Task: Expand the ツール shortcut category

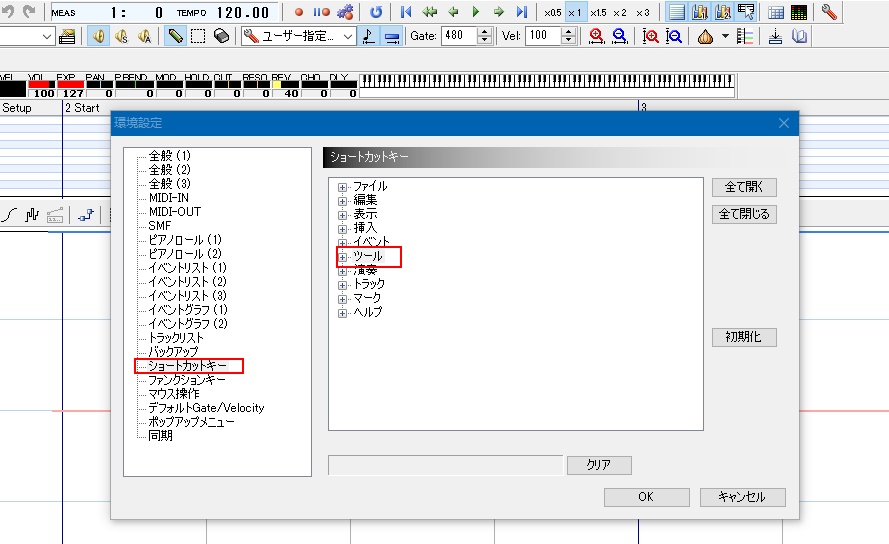Action: click(342, 257)
